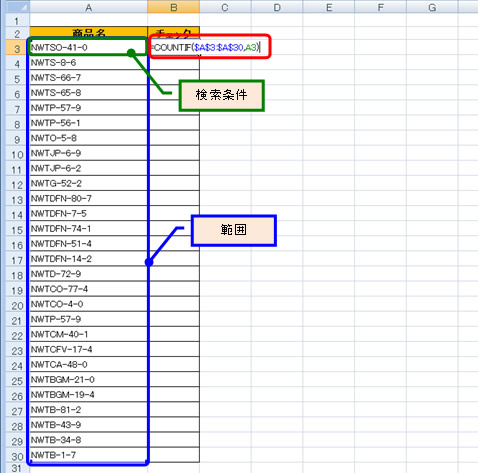Click cell containing NWTDFN-51-4

(88, 243)
